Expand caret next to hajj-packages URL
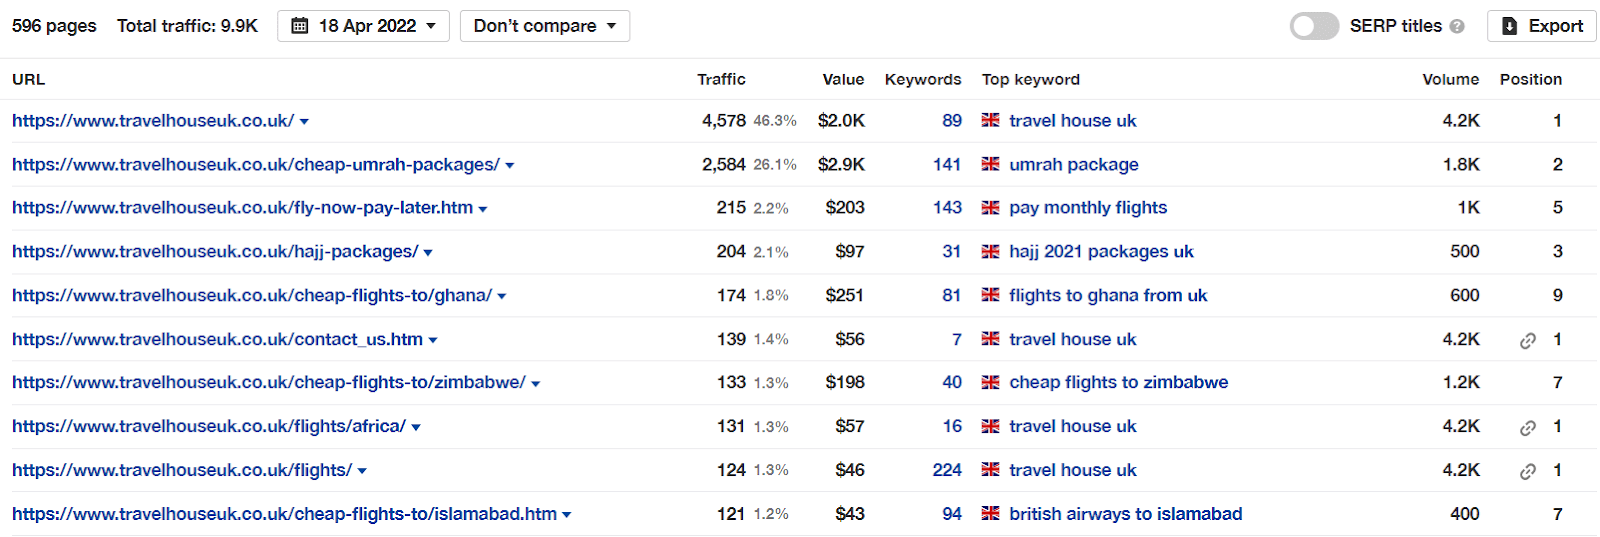The width and height of the screenshot is (1600, 537). coord(428,253)
